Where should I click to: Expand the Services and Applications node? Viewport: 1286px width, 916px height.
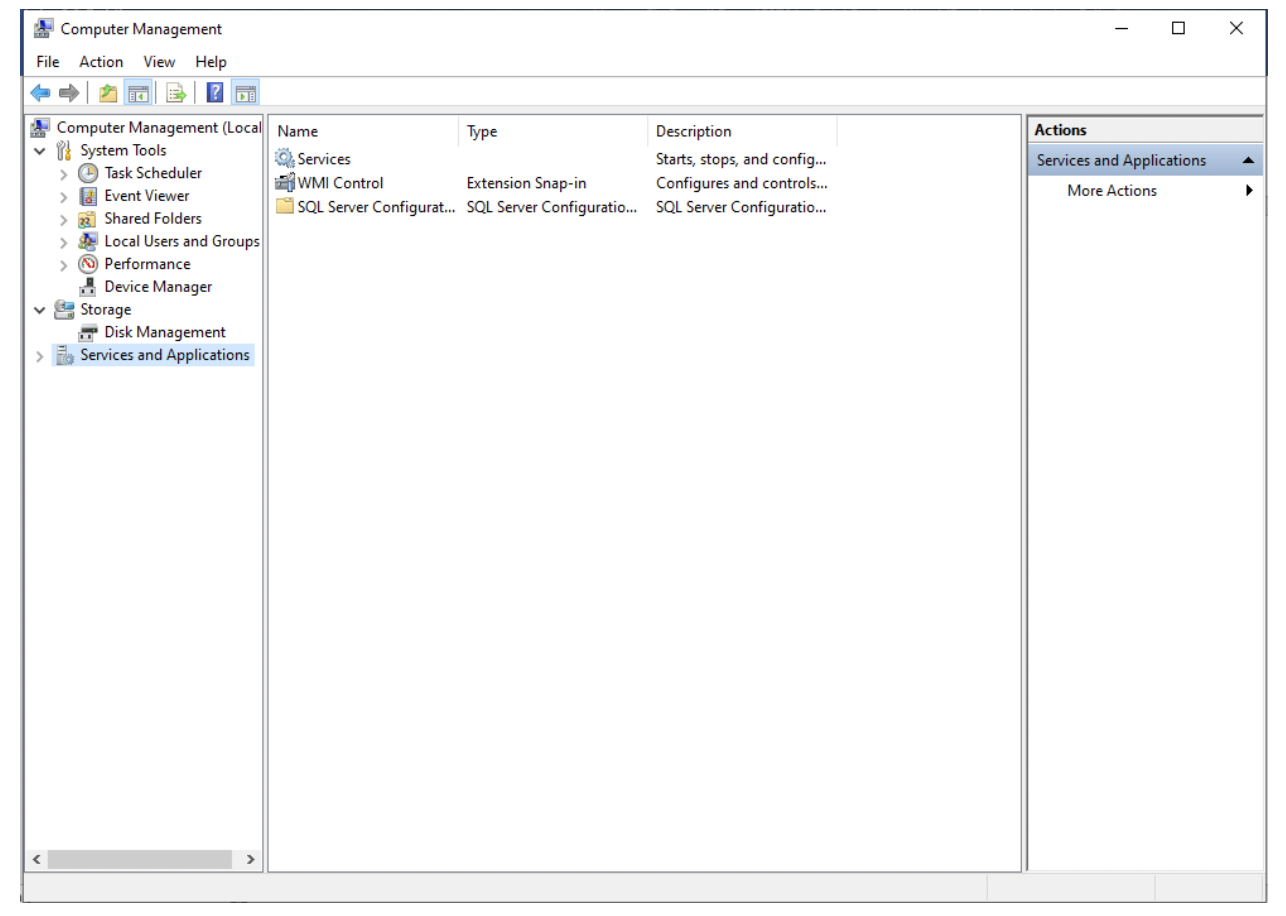point(40,356)
